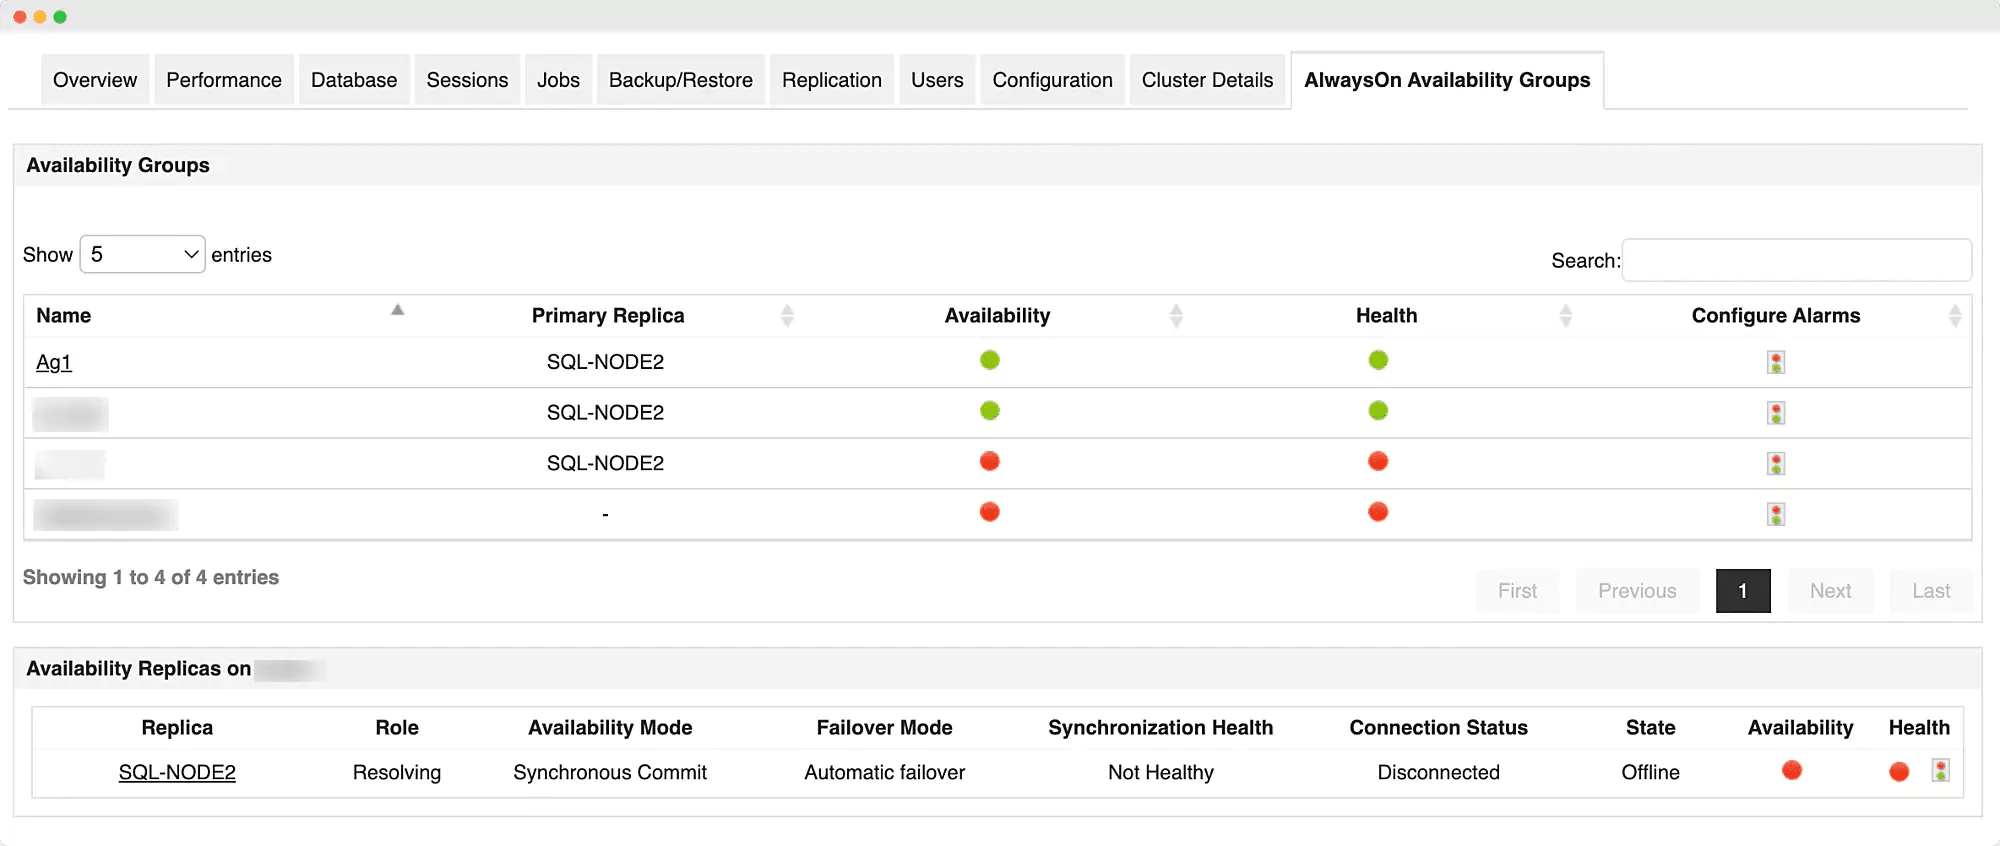Viewport: 2000px width, 846px height.
Task: Sort by Primary Replica column arrows
Action: tap(787, 316)
